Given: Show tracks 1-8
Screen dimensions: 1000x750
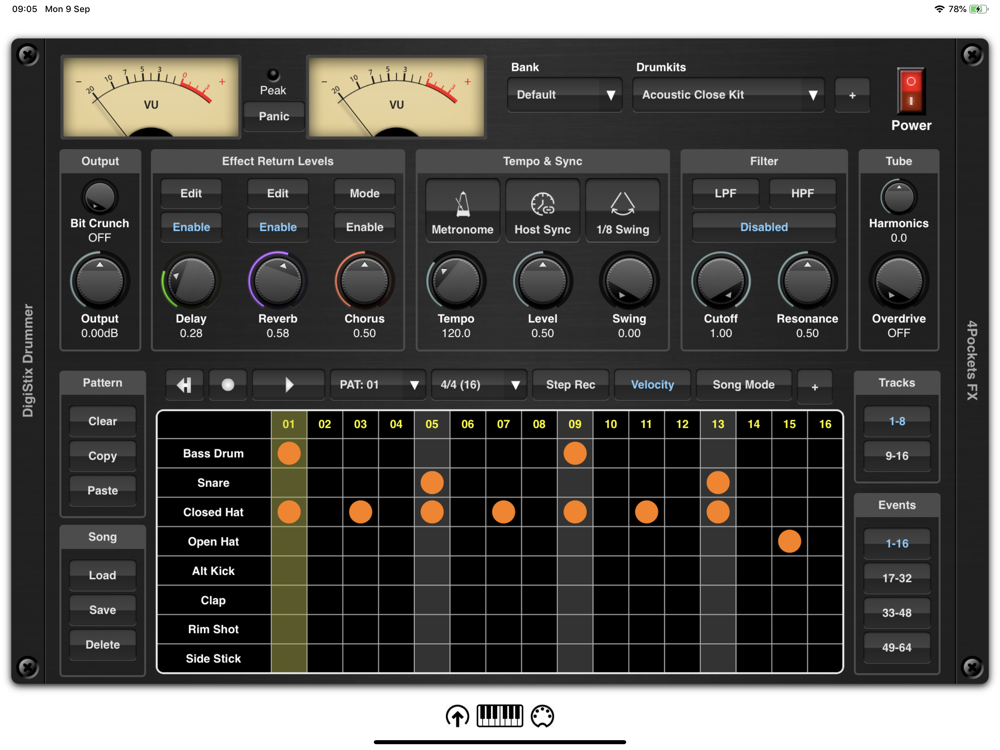Looking at the screenshot, I should [x=897, y=421].
